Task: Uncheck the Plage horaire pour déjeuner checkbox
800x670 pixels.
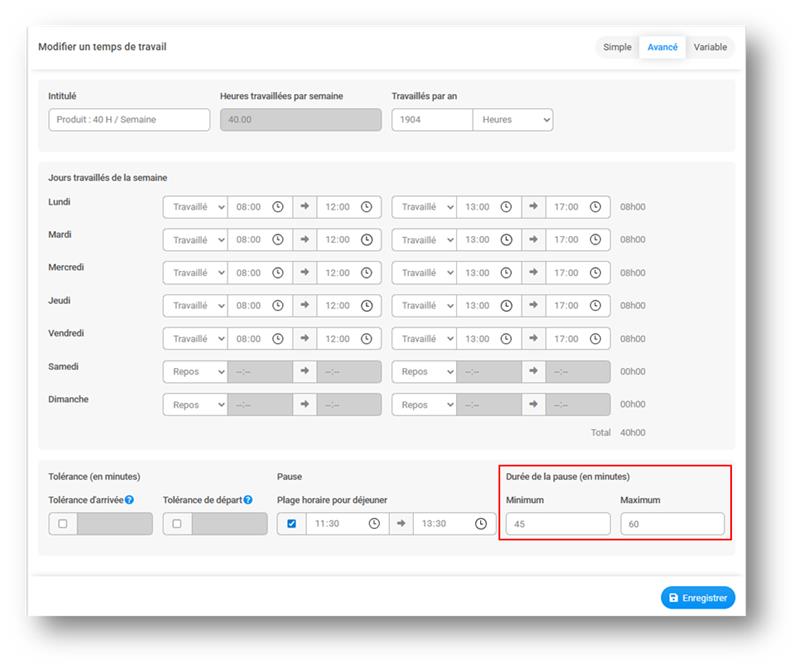Action: (x=291, y=524)
